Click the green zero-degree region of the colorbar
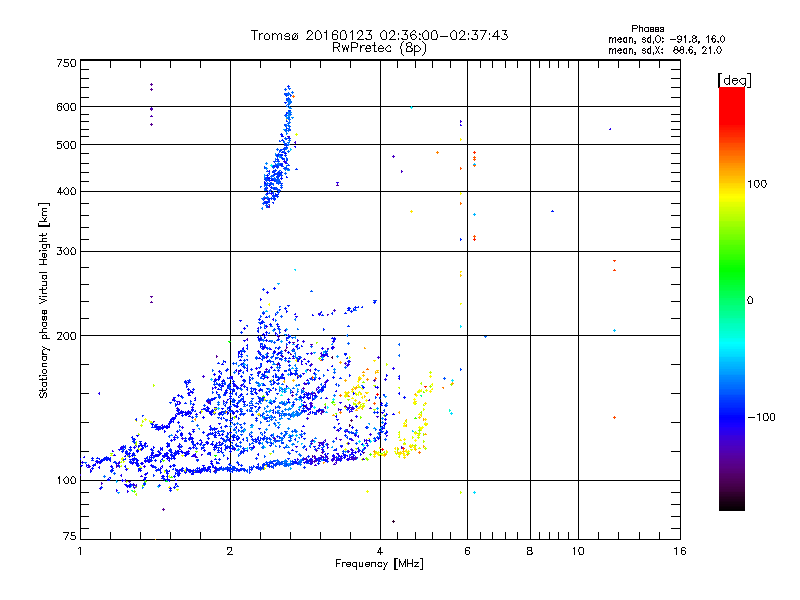The width and height of the screenshot is (800, 600). click(x=732, y=299)
